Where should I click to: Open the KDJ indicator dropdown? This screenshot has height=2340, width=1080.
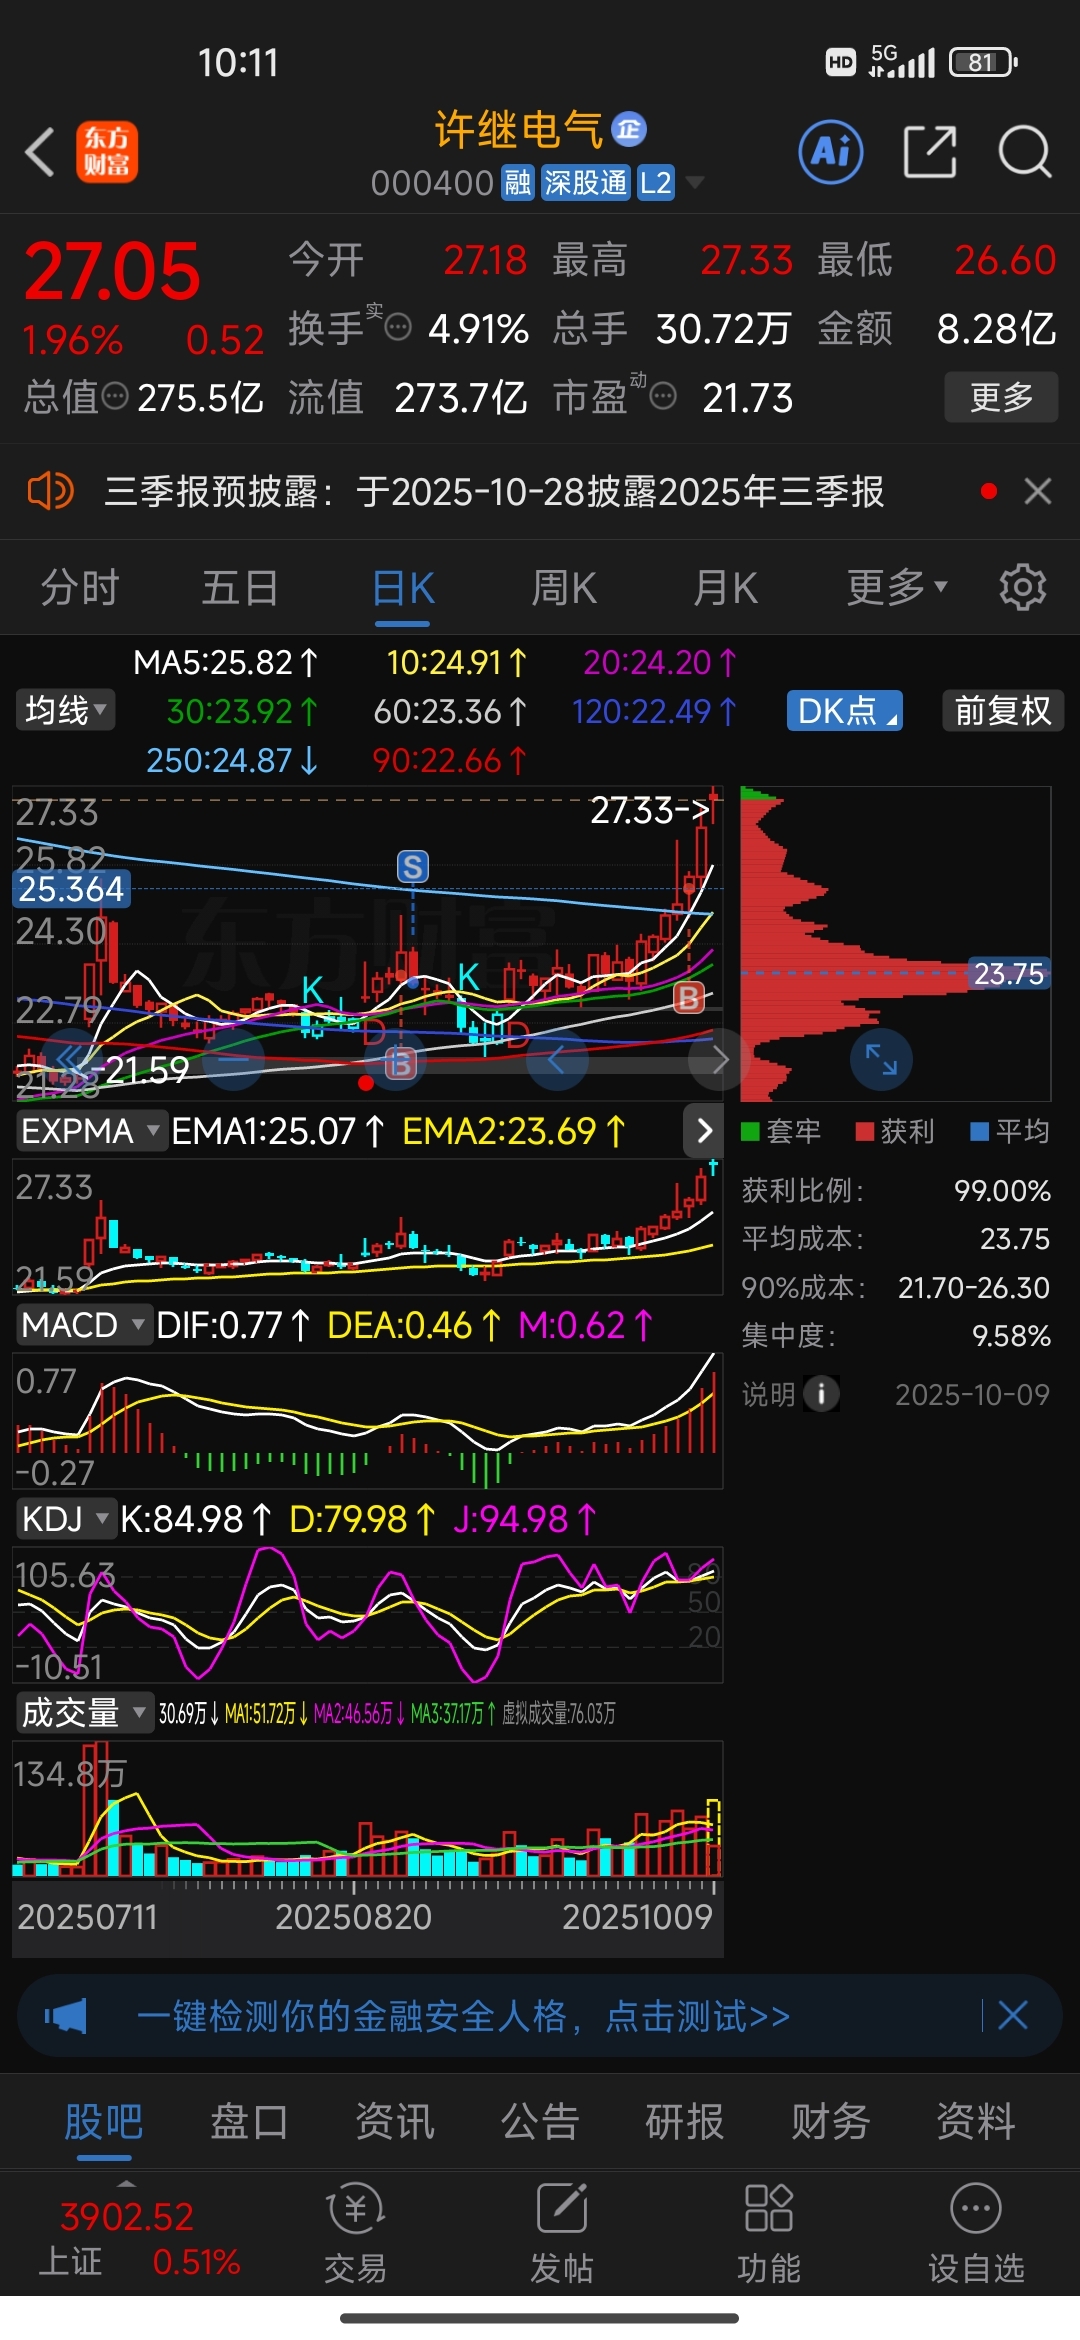(65, 1519)
